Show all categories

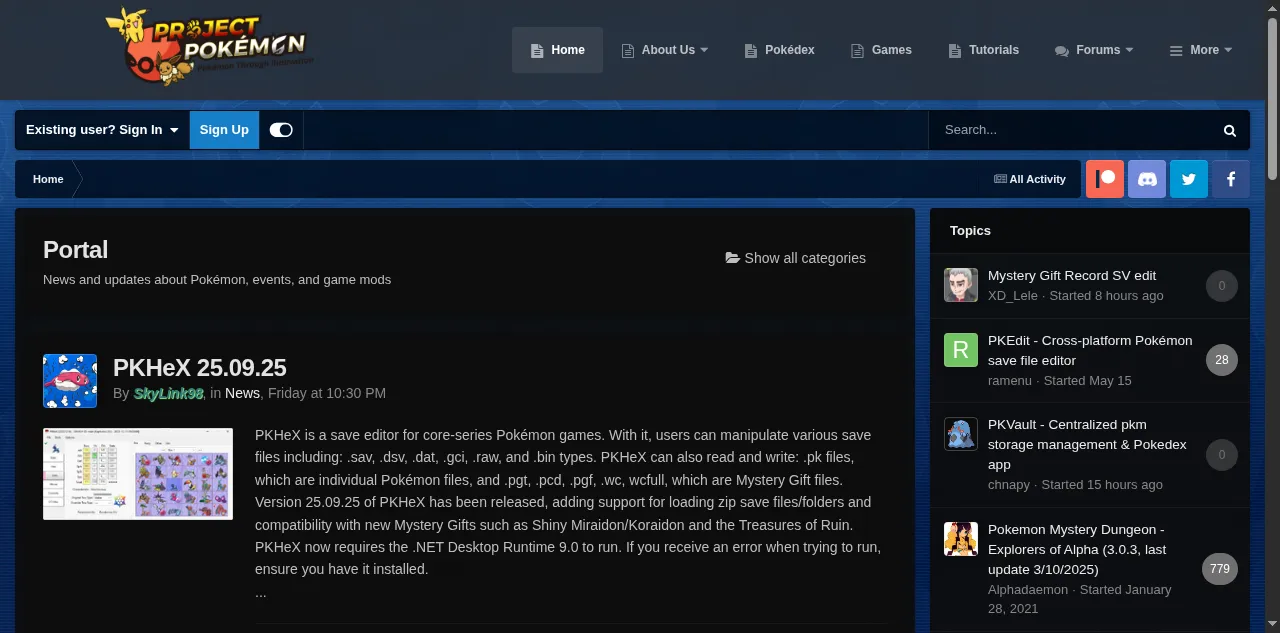tap(796, 258)
